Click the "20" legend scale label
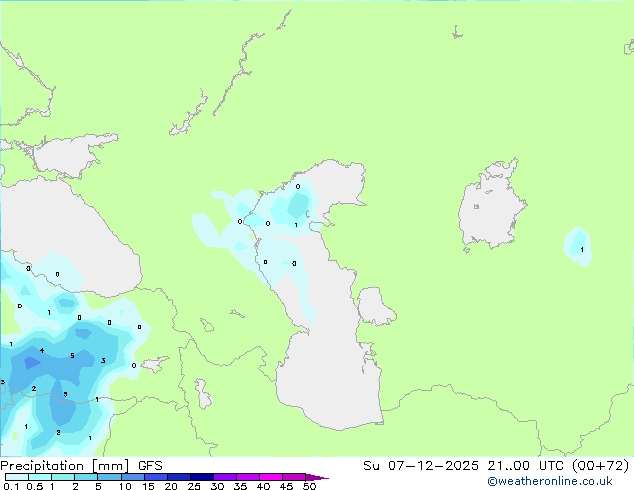Screen dimensions: 634x490 coord(171,486)
